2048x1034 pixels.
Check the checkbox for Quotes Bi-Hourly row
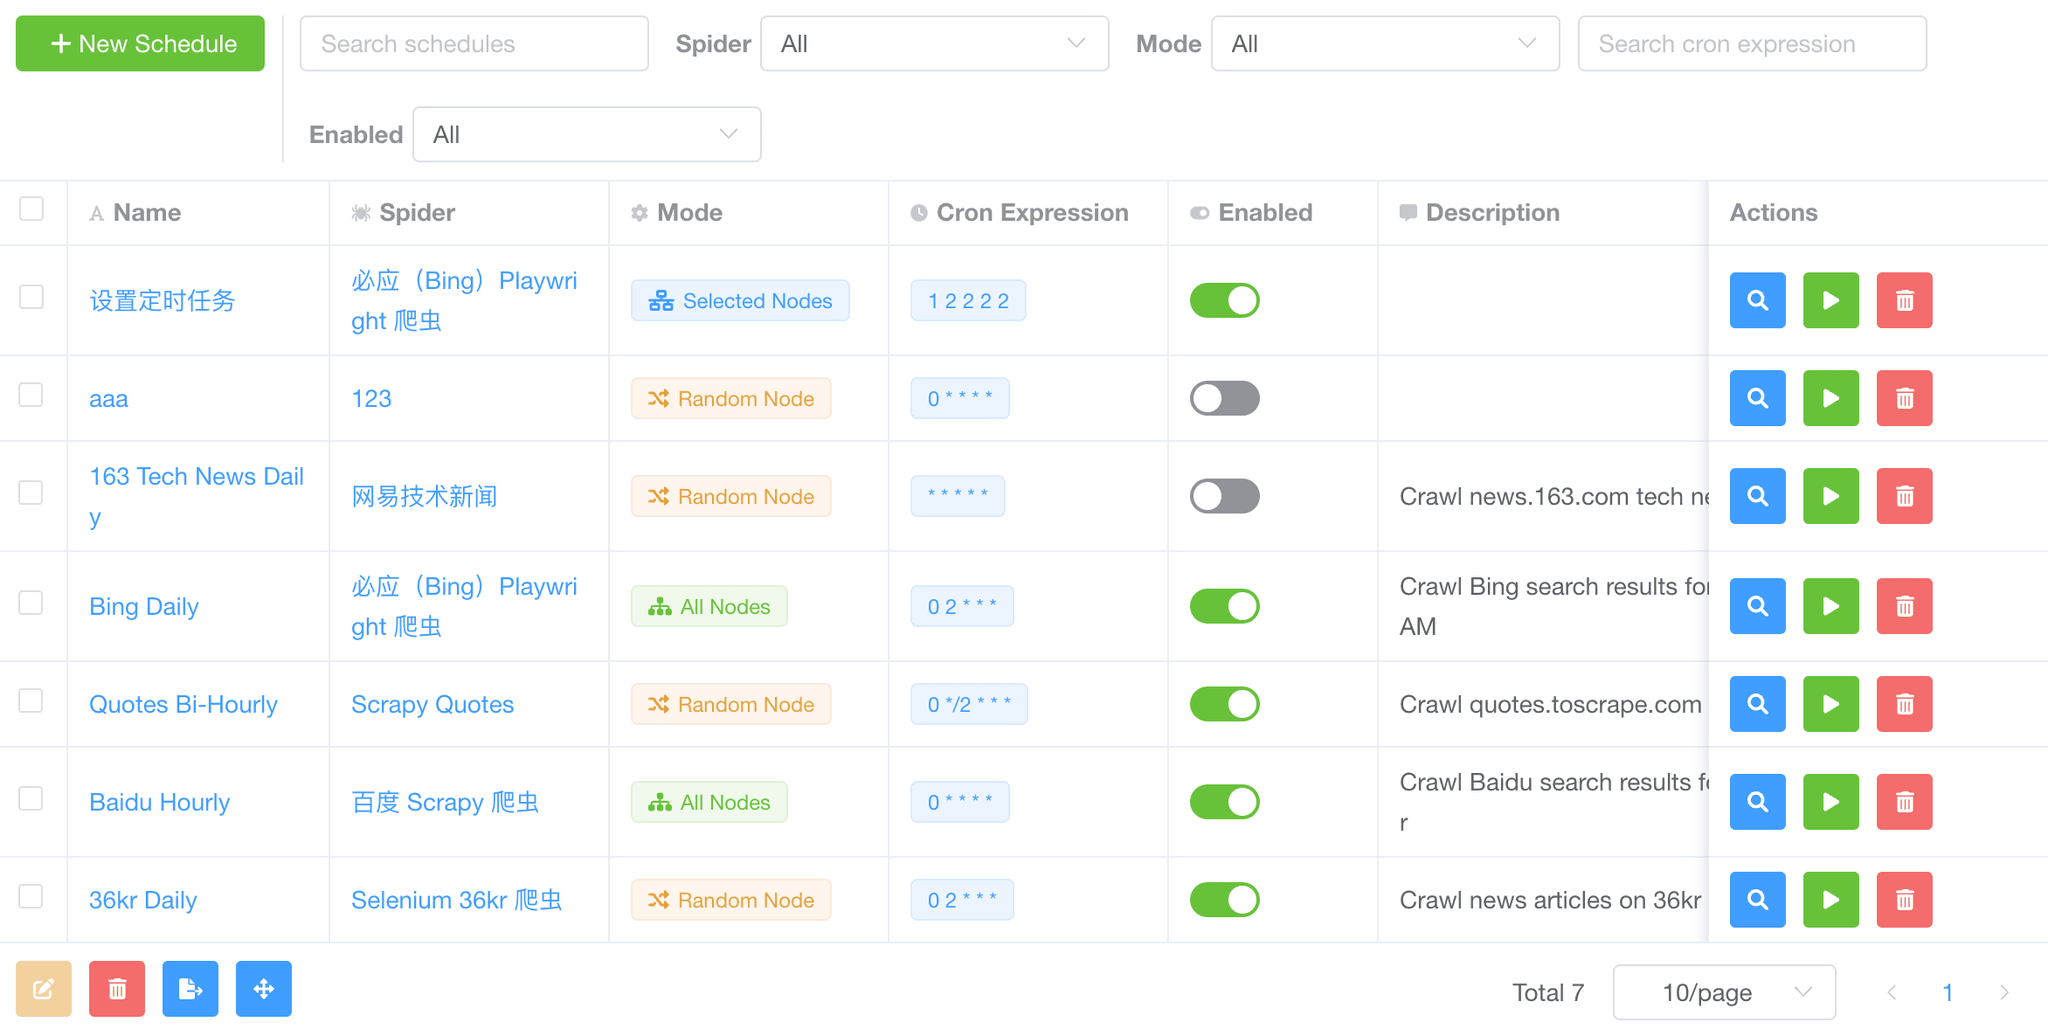tap(31, 700)
